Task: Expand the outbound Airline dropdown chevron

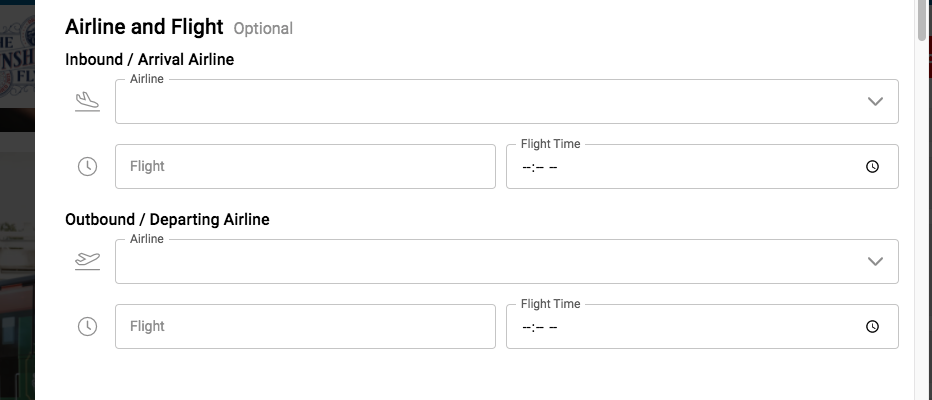Action: pyautogui.click(x=875, y=262)
